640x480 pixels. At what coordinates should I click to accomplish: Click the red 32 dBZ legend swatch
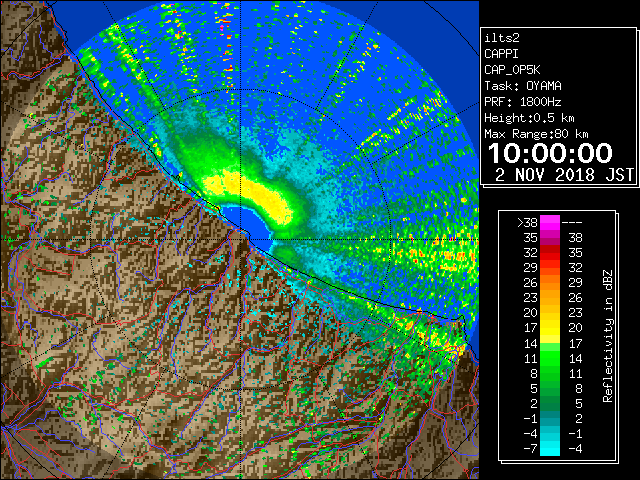click(x=550, y=253)
